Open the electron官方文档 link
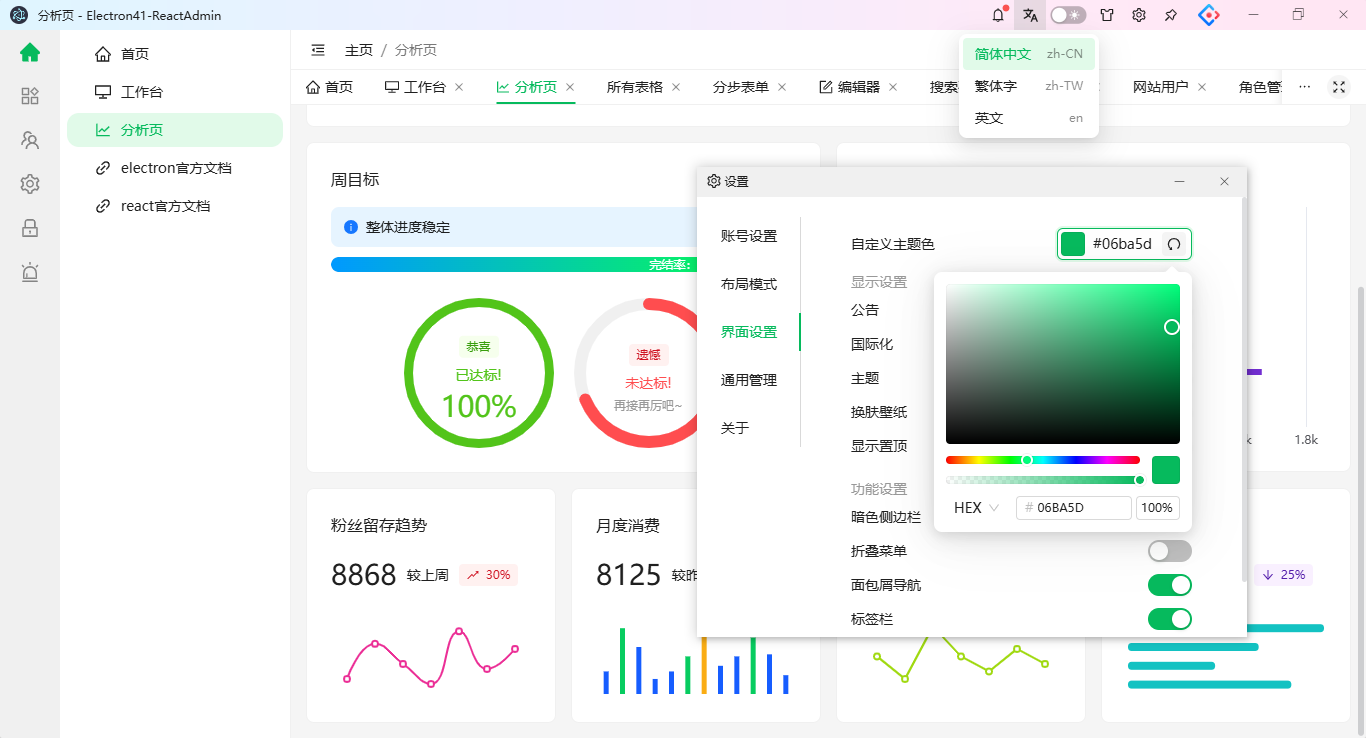The height and width of the screenshot is (738, 1366). click(x=175, y=168)
